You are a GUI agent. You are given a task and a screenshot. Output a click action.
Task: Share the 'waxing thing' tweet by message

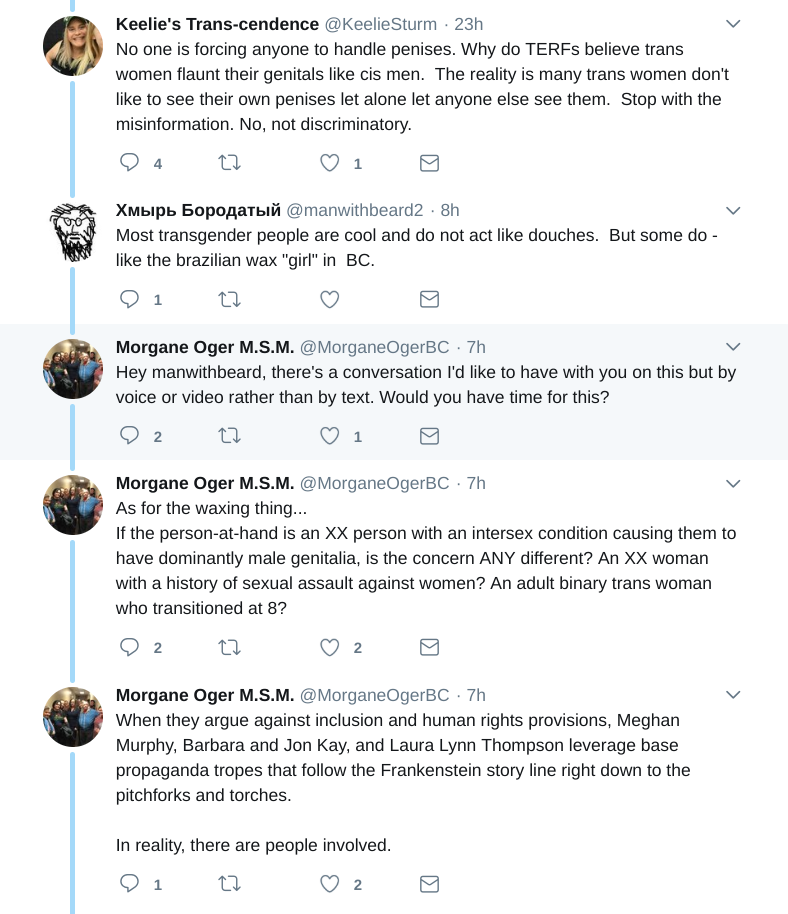click(429, 647)
